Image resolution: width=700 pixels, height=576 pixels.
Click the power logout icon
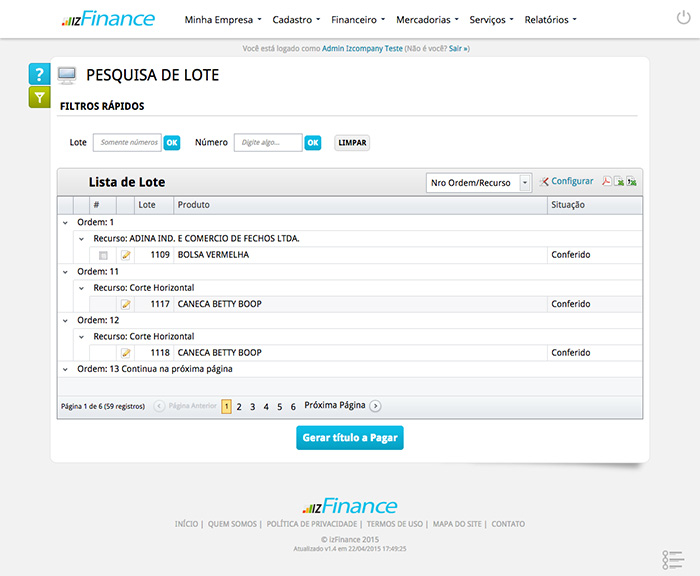(683, 19)
